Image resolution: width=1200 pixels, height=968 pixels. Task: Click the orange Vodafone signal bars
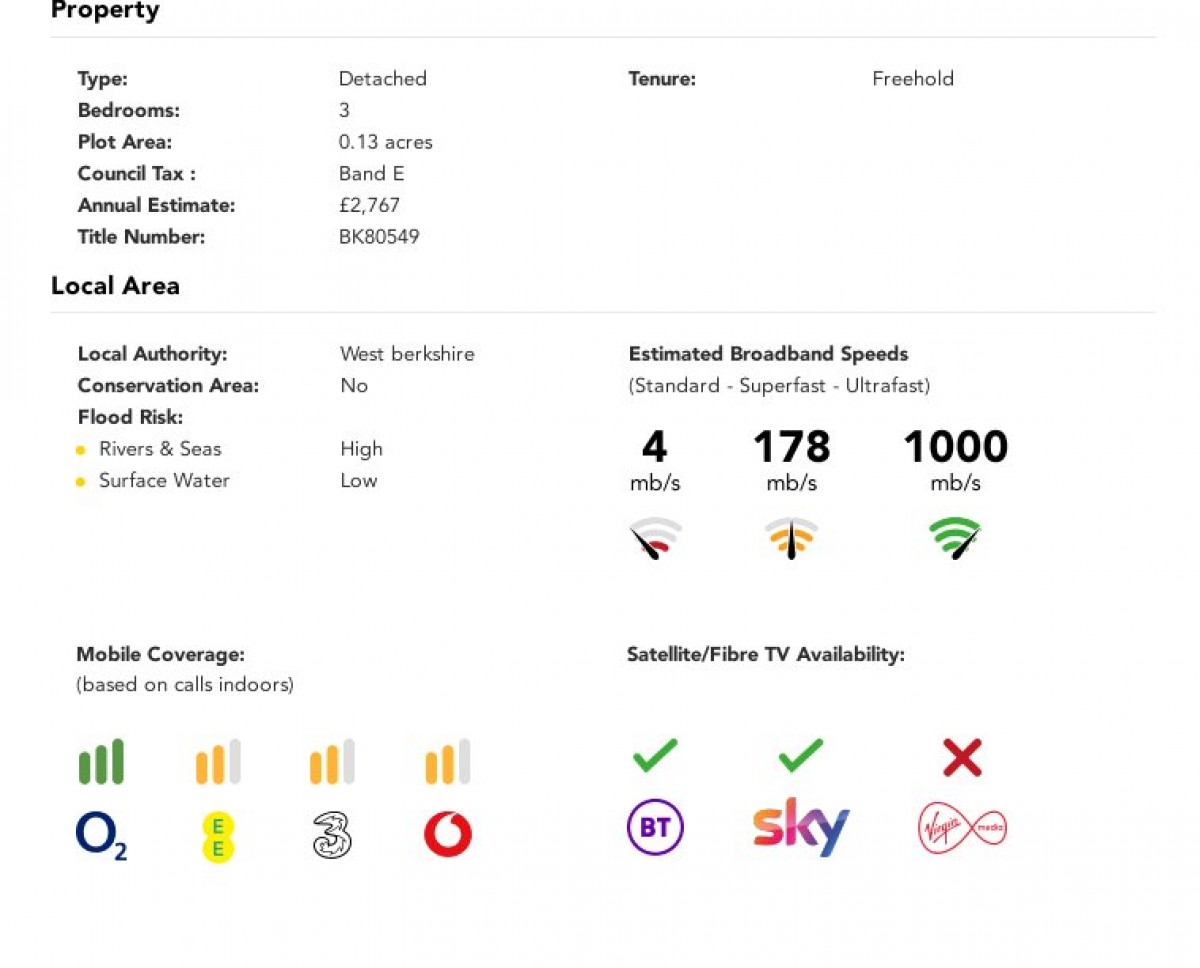[447, 761]
